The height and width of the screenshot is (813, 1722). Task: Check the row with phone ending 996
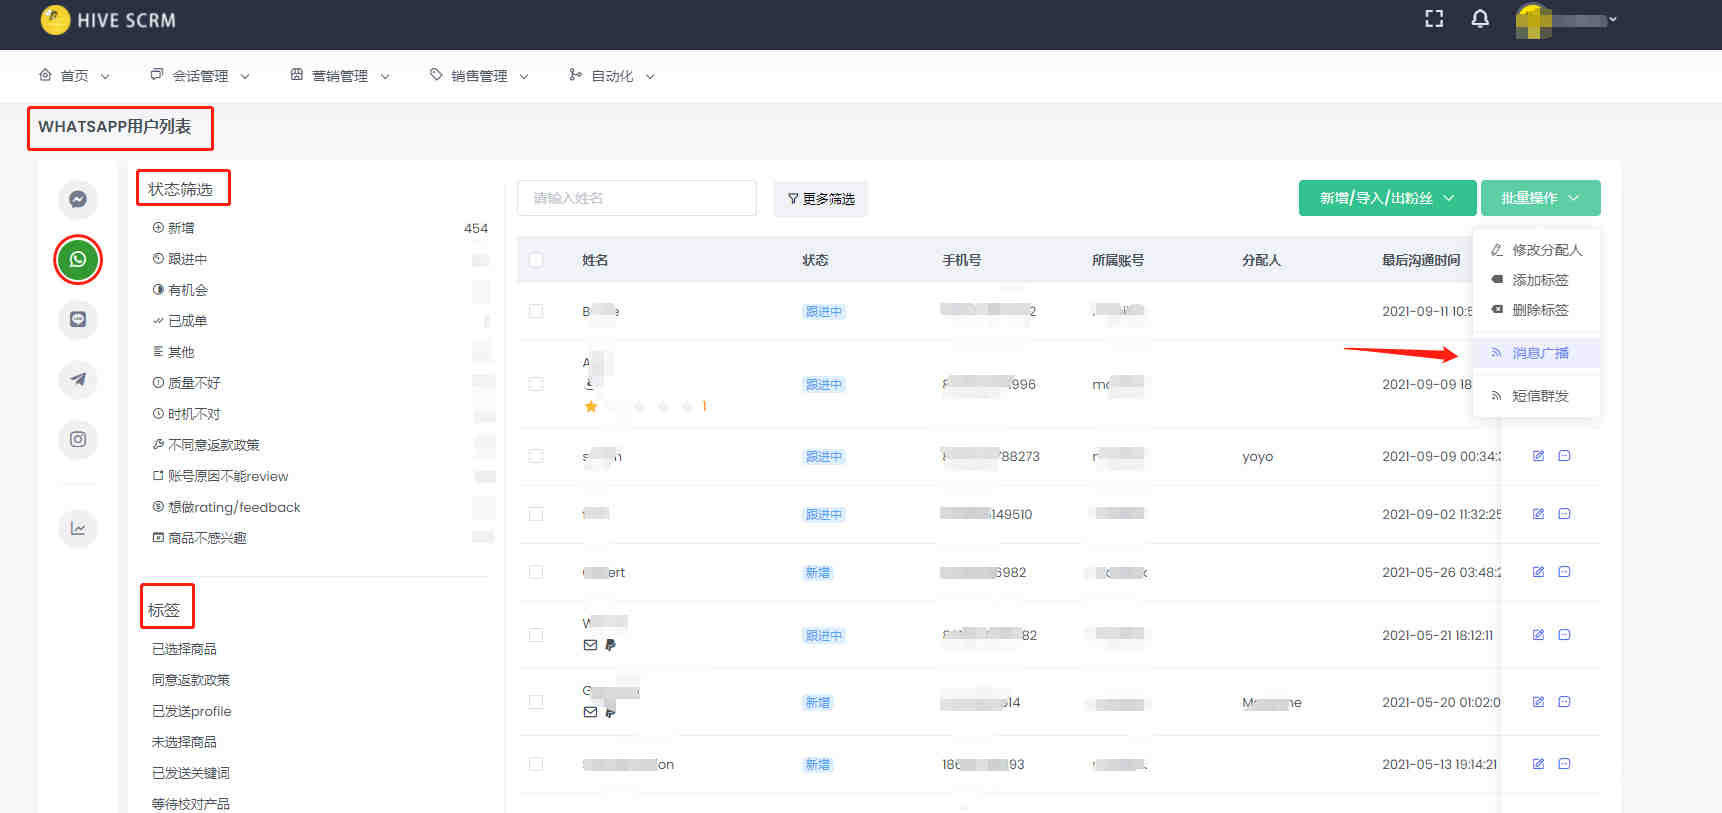[x=536, y=384]
